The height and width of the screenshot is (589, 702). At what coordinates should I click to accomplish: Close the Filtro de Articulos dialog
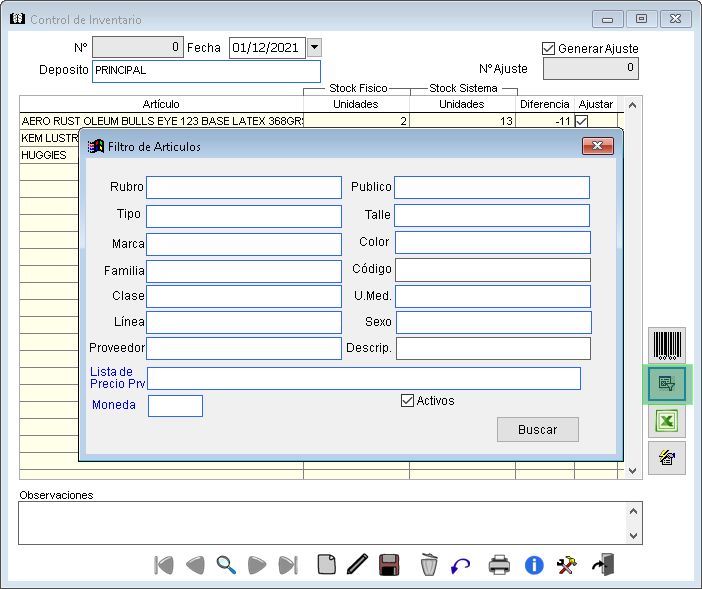(598, 146)
